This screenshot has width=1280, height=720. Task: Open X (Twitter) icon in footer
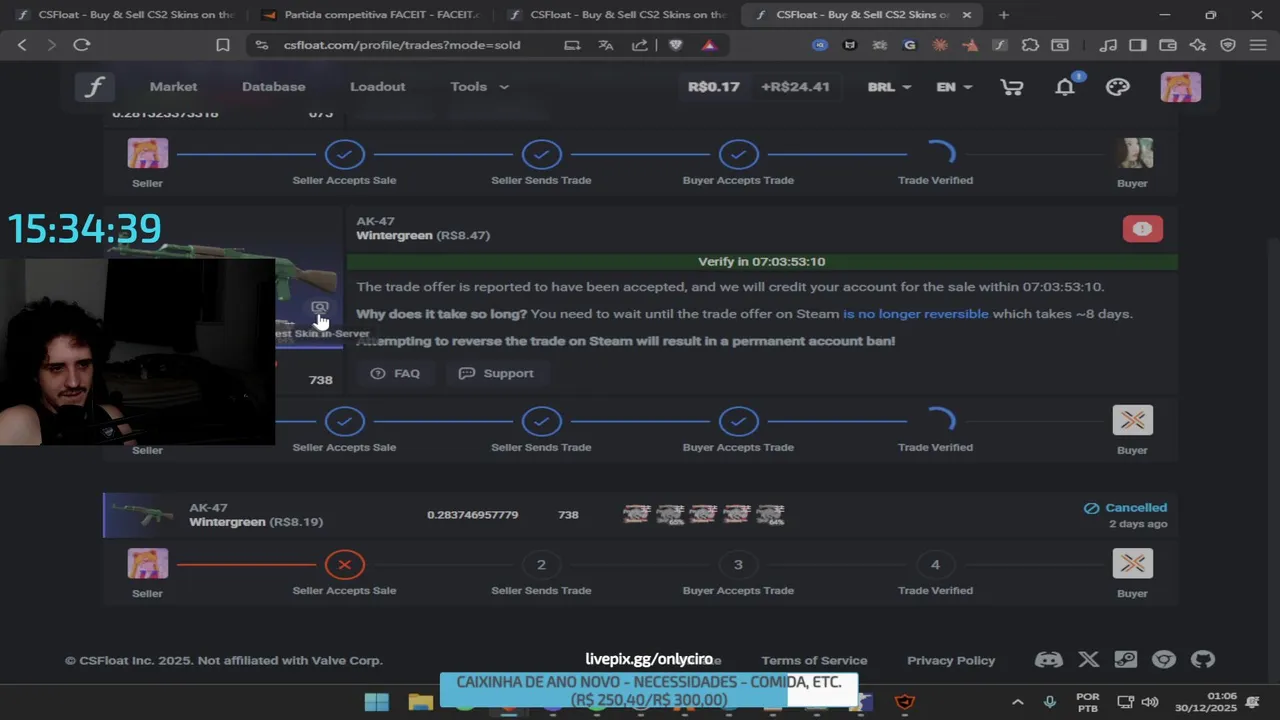click(1088, 659)
